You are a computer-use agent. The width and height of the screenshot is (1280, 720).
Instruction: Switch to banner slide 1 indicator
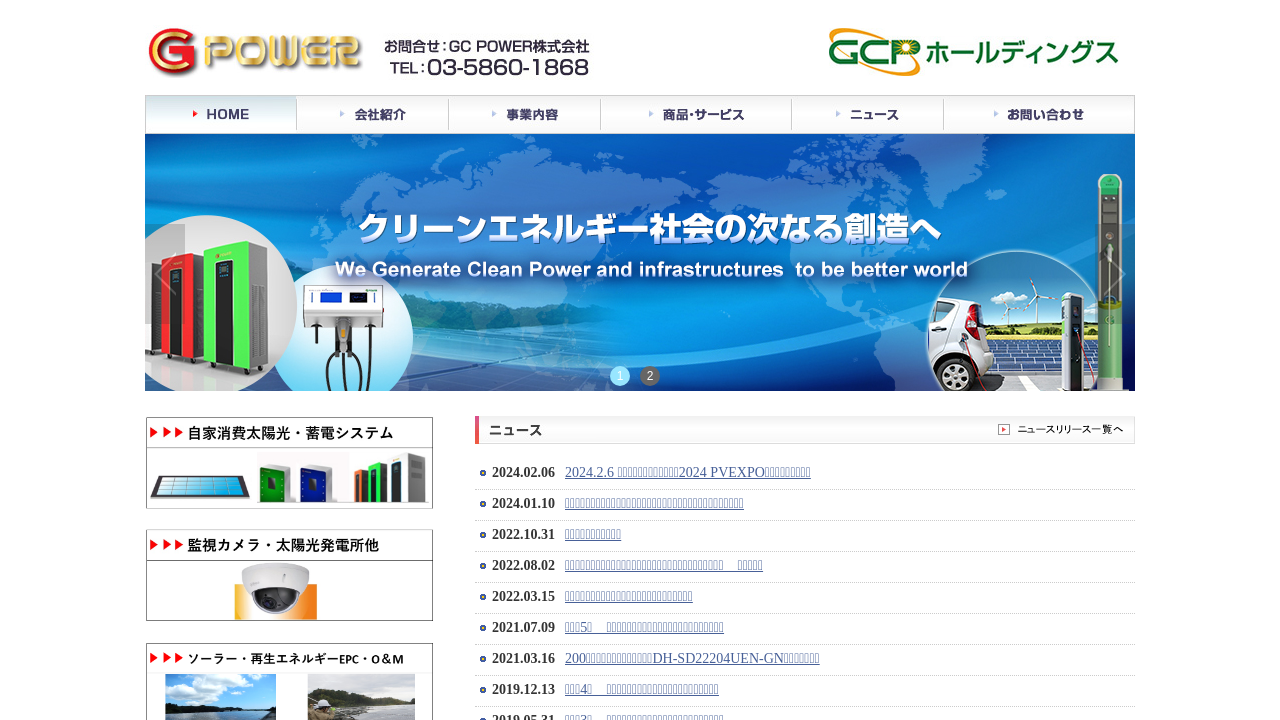pyautogui.click(x=620, y=376)
